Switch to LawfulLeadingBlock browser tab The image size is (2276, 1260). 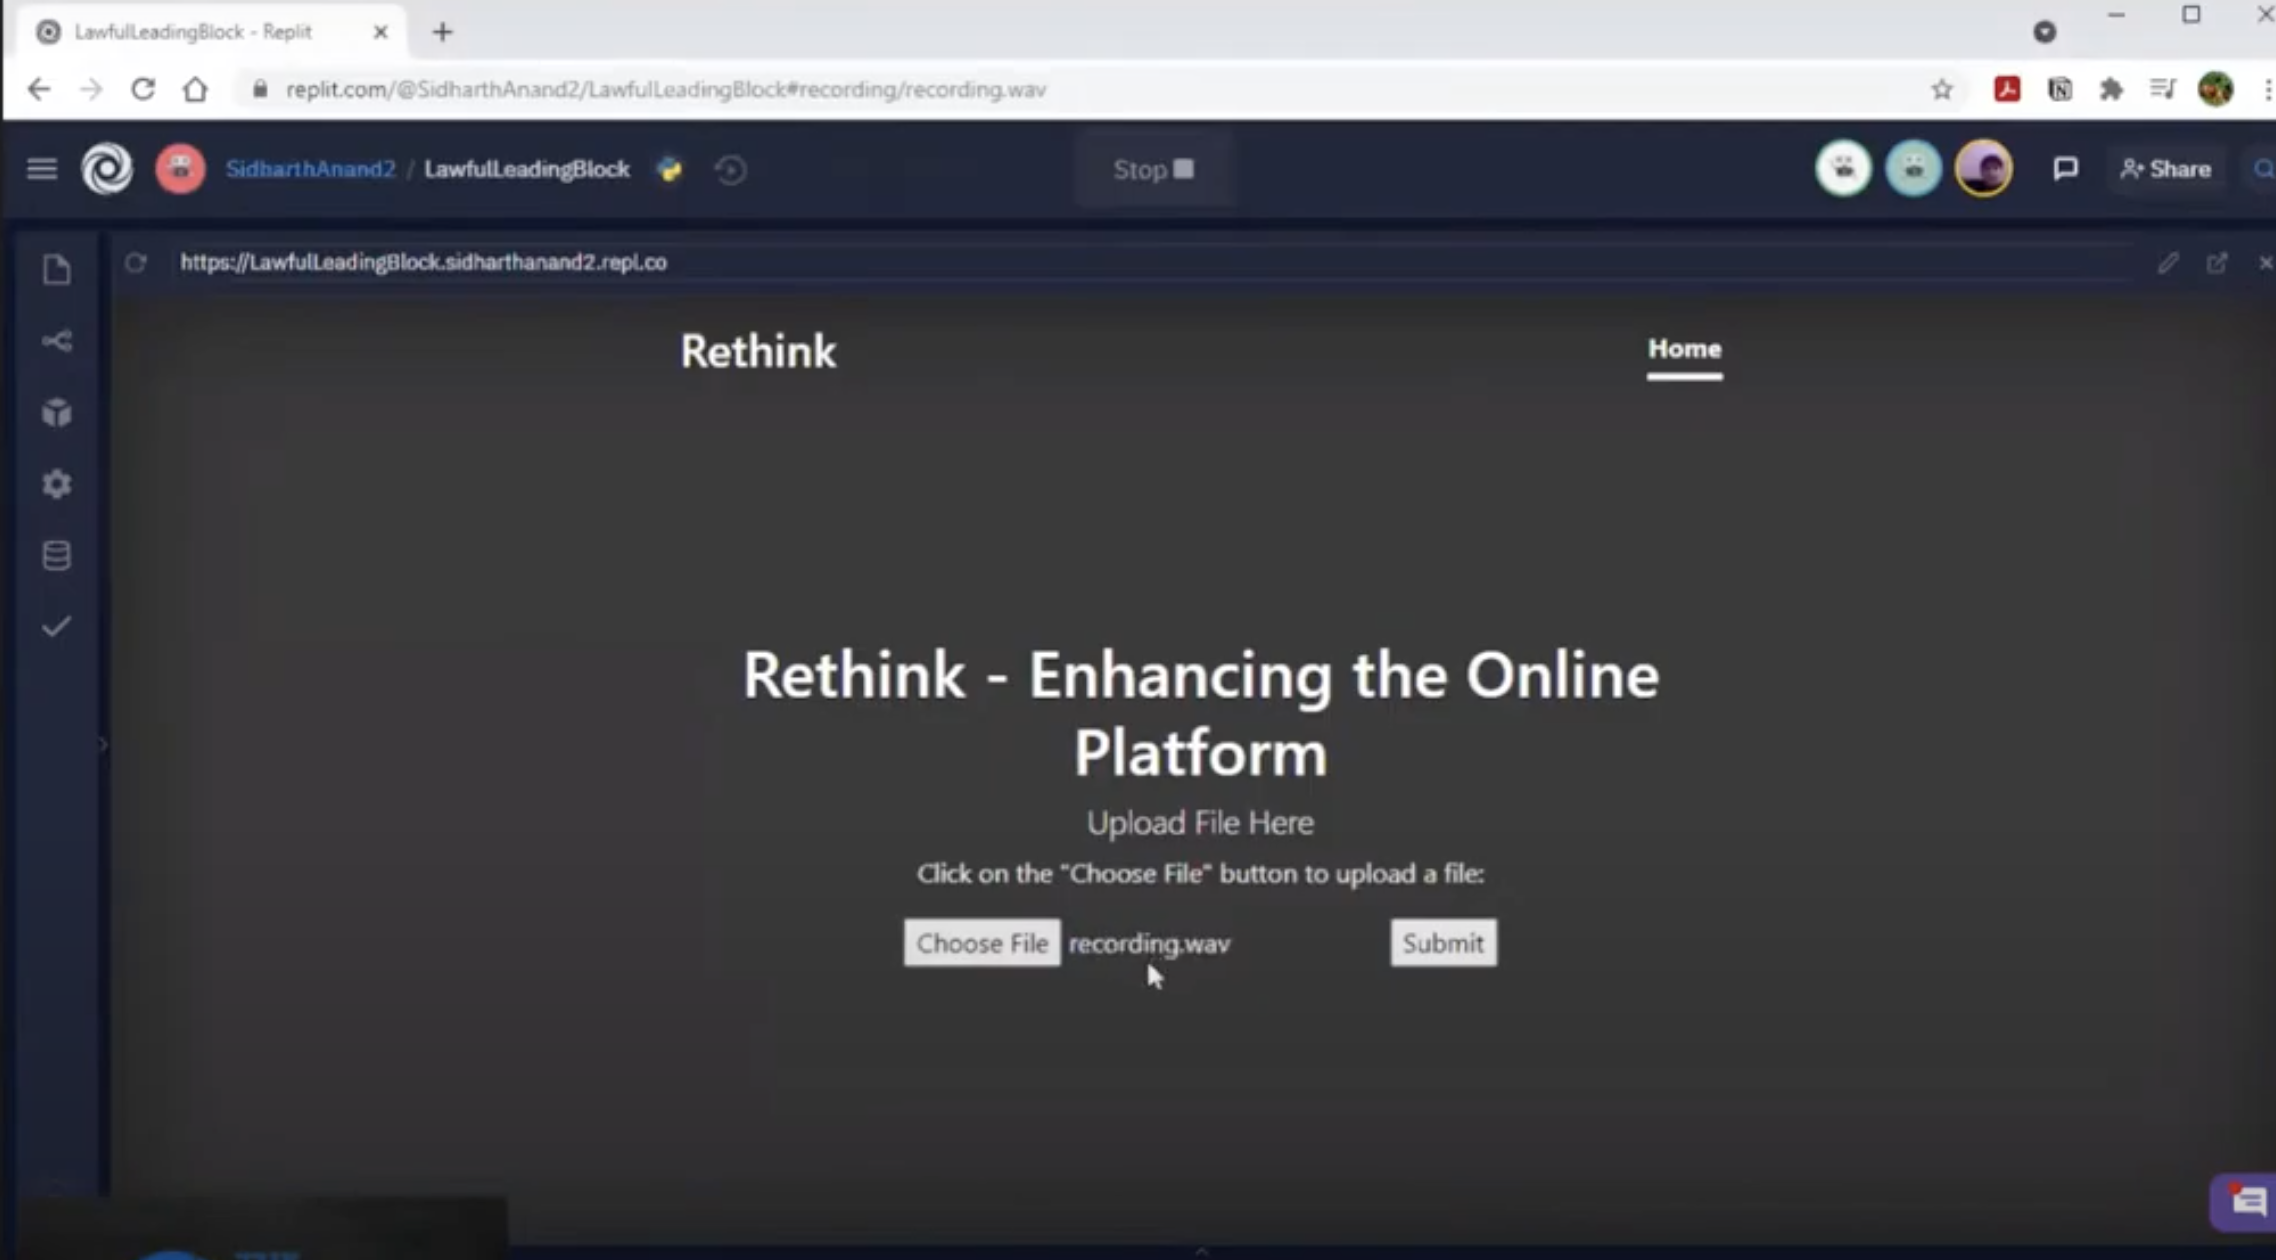(193, 32)
